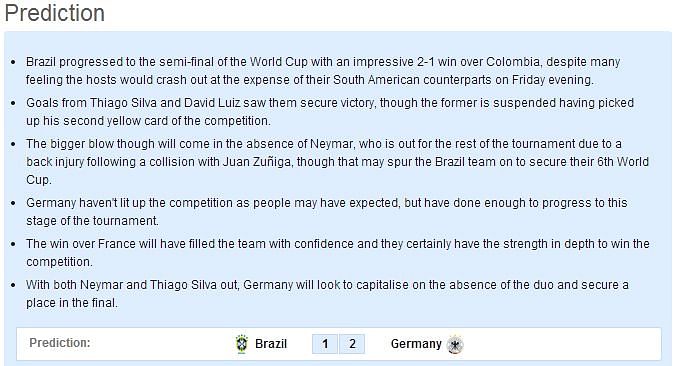
Task: Click the bullet point before 'The win over France'
Action: click(13, 244)
